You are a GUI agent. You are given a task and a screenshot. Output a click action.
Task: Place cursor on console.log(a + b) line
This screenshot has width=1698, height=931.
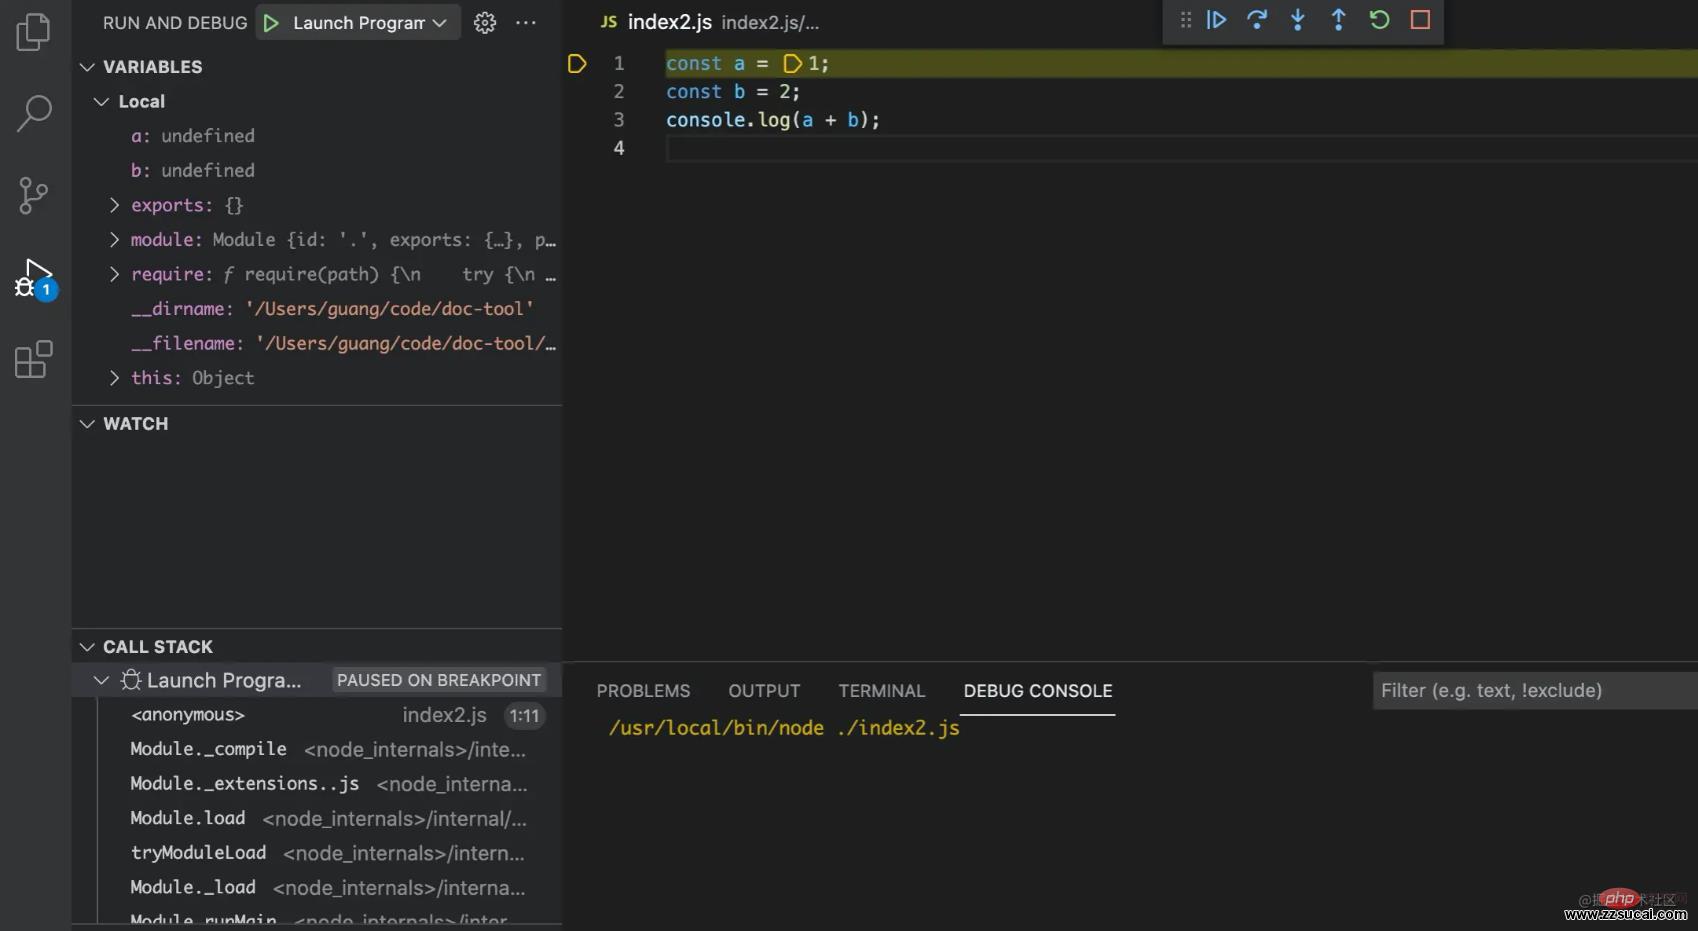pyautogui.click(x=773, y=120)
